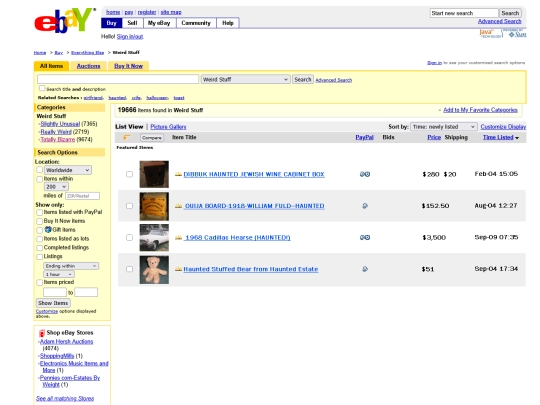
Task: Click the gallery icon beside Dibbuk wine cabinet
Action: coord(178,174)
